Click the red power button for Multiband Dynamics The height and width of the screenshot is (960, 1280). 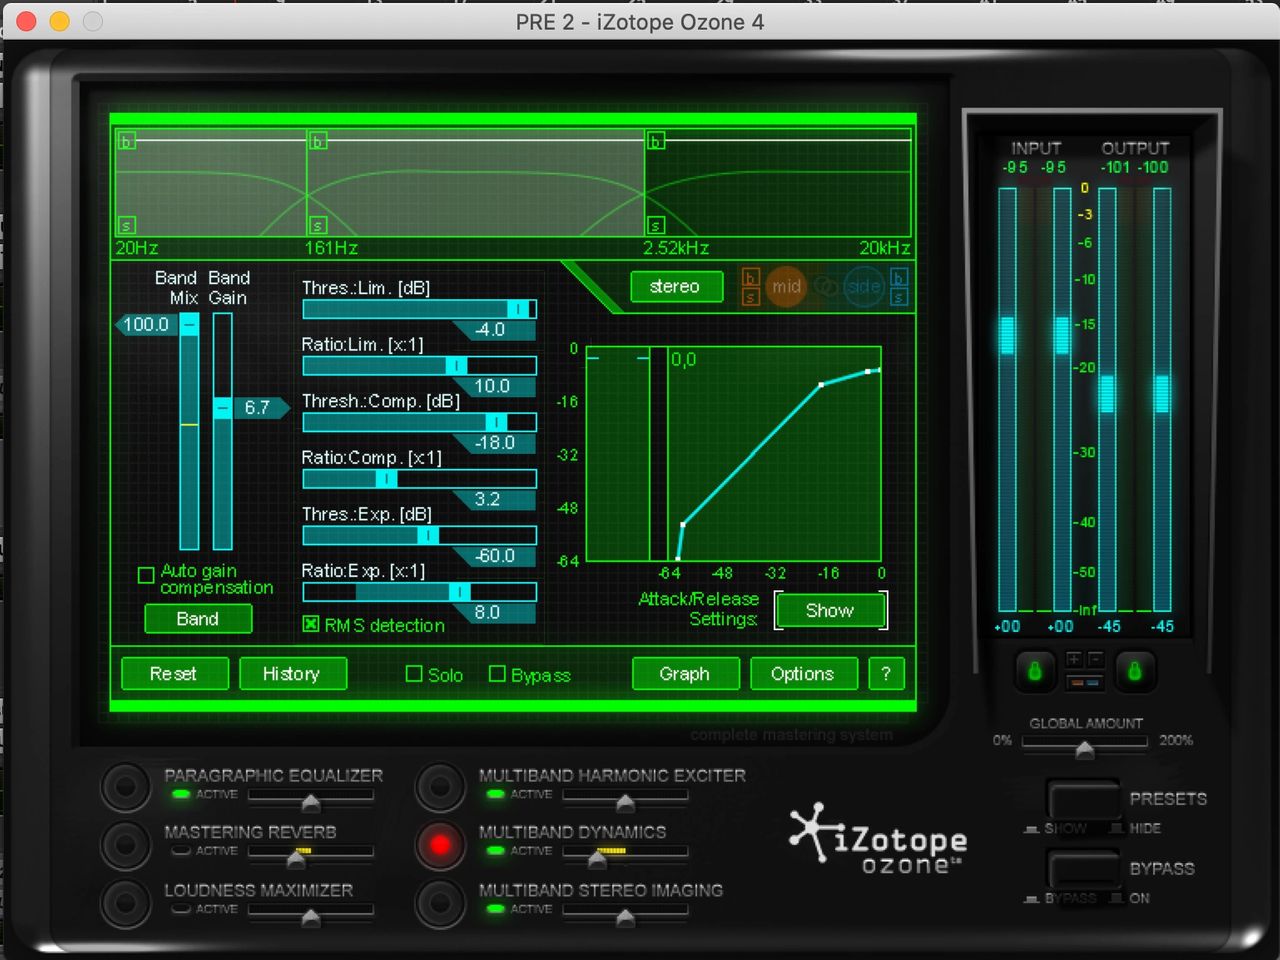[440, 844]
